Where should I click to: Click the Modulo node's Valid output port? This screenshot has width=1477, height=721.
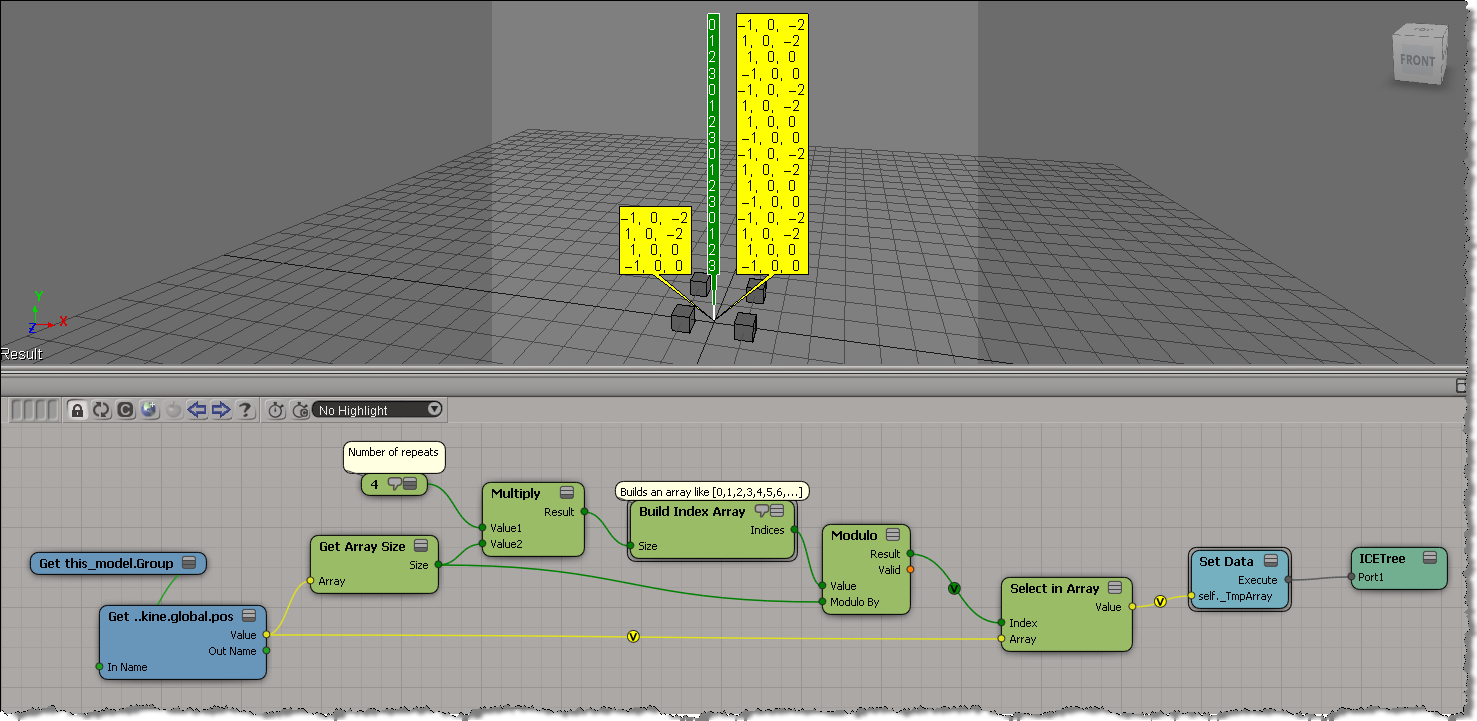click(910, 570)
